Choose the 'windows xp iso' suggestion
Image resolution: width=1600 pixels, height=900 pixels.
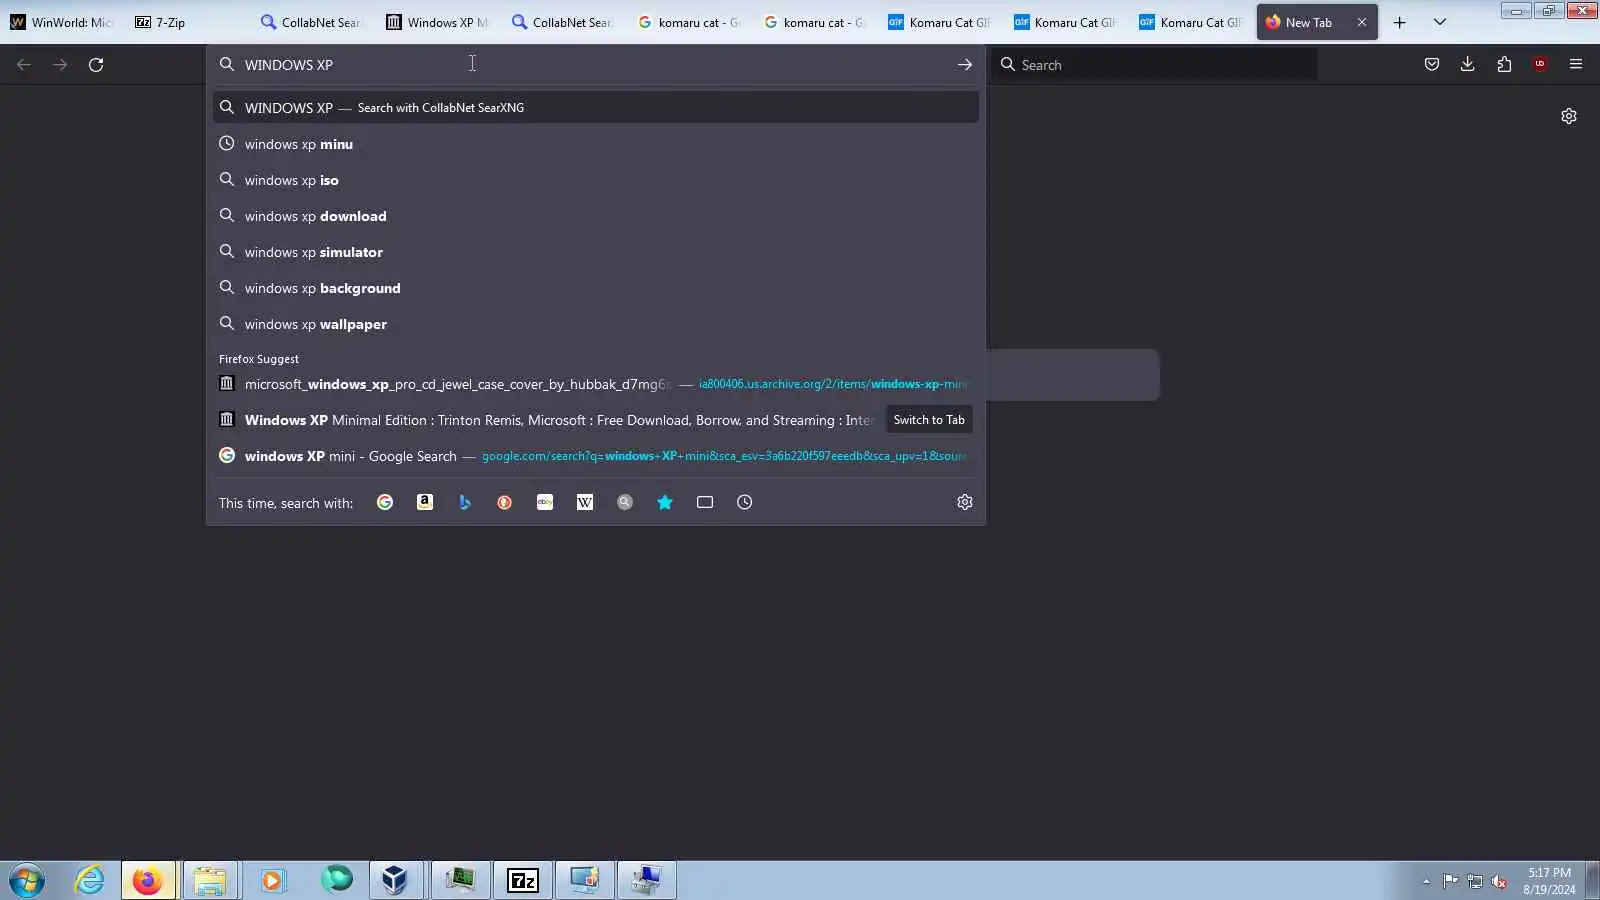[596, 180]
